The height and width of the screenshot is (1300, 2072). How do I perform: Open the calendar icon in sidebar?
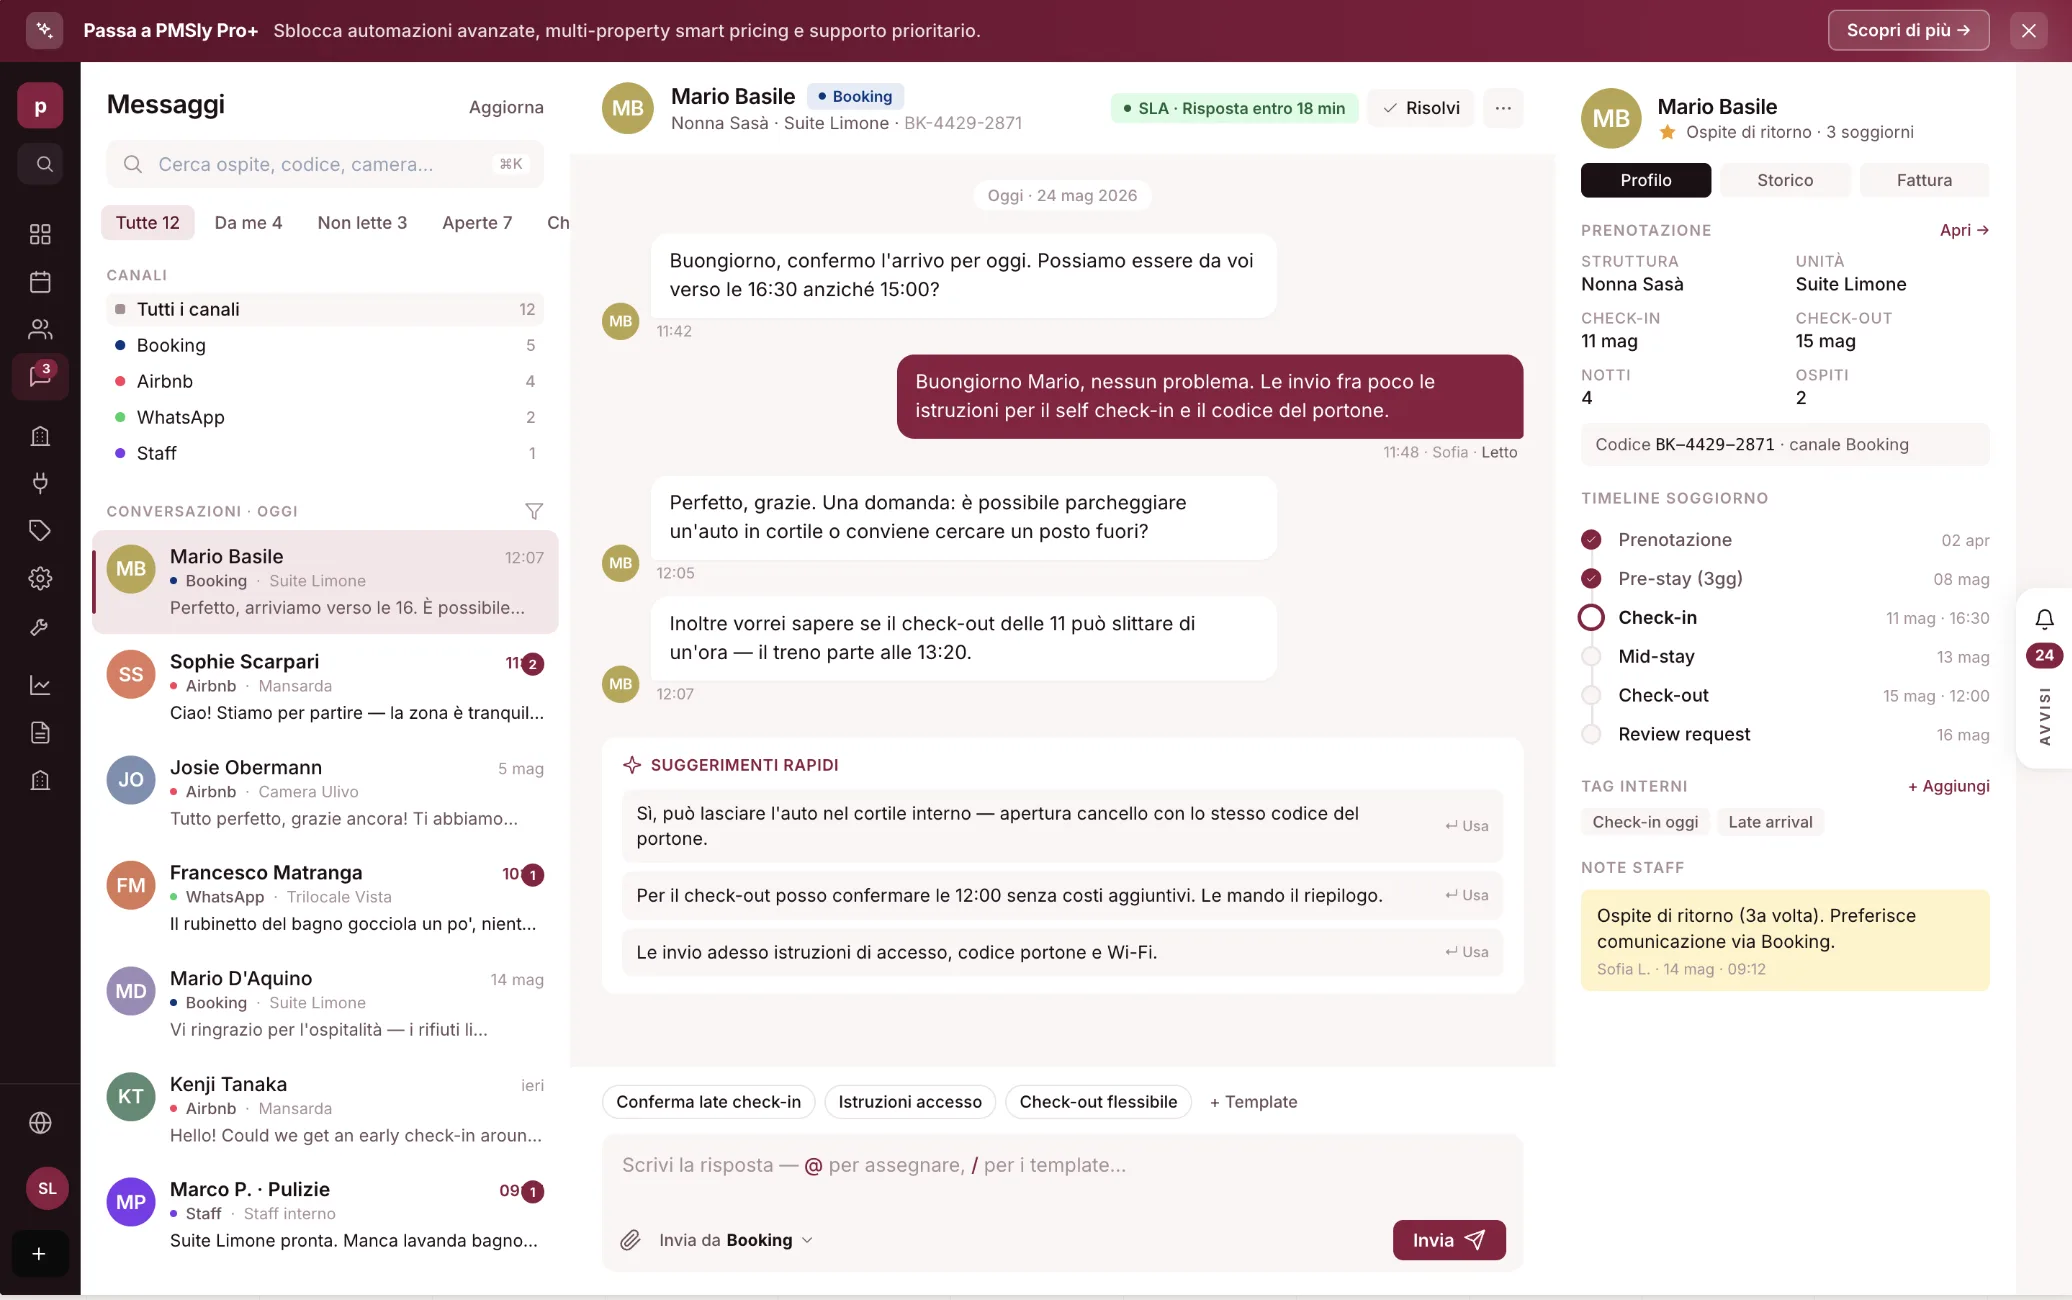(40, 282)
